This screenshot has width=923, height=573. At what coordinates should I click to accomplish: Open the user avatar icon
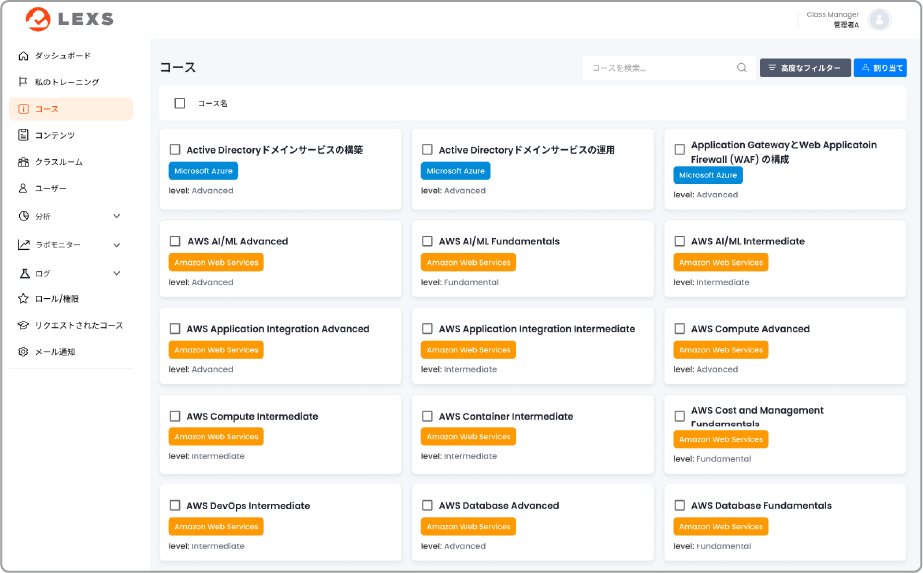(x=879, y=19)
